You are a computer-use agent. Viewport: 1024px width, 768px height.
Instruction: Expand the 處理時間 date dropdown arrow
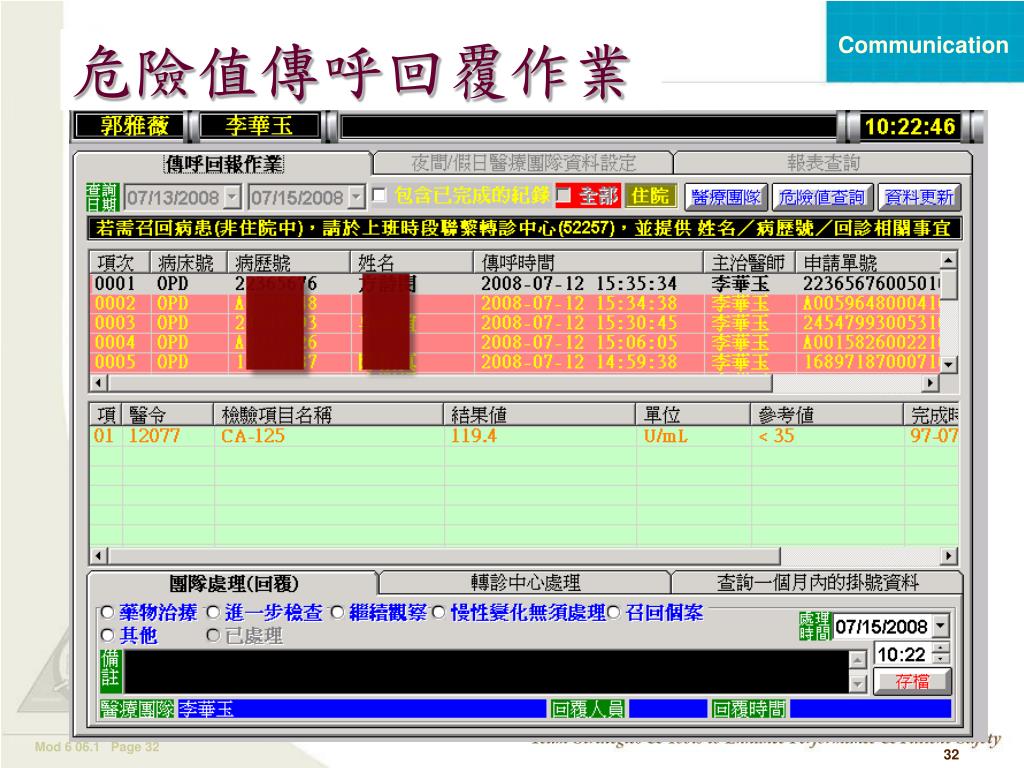point(940,626)
